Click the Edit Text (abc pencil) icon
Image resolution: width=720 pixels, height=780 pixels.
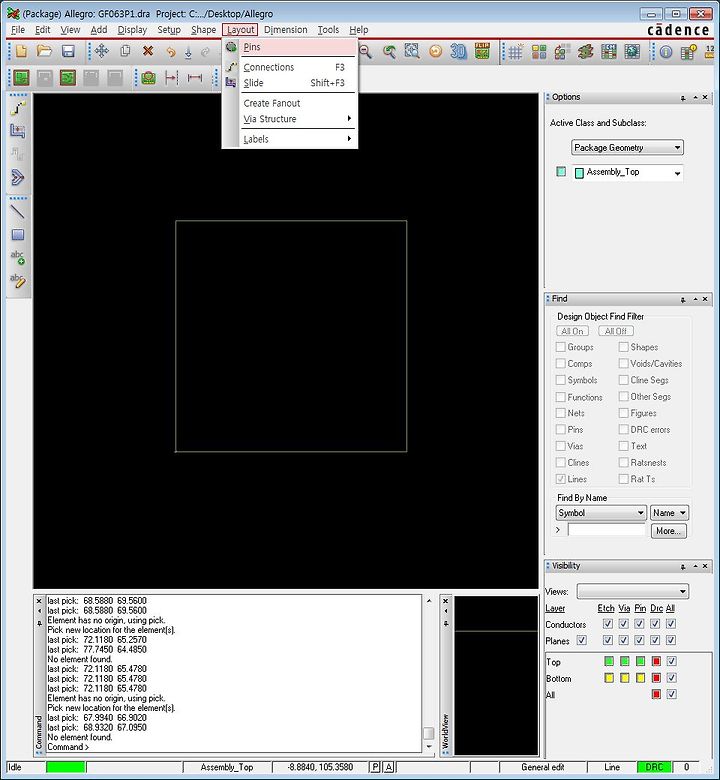coord(18,281)
